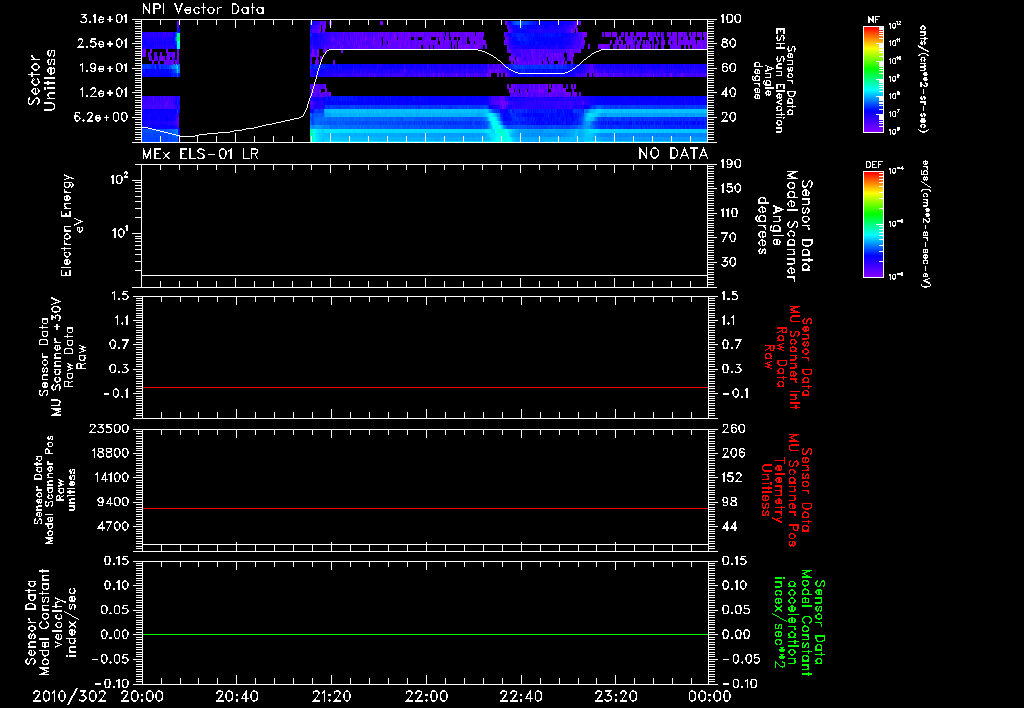Click the red 'MU Scanner Pos Telemetry' label
Image resolution: width=1024 pixels, height=708 pixels.
coord(786,491)
